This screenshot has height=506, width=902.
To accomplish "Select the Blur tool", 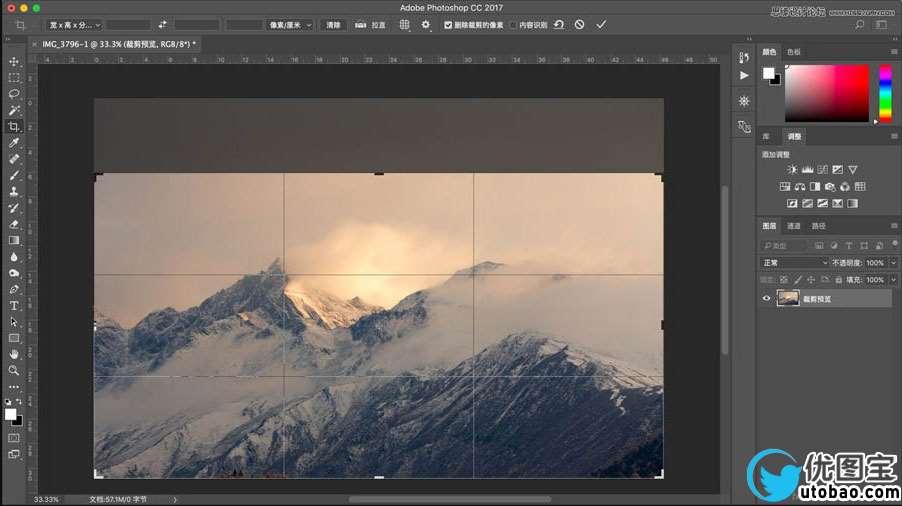I will tap(14, 257).
